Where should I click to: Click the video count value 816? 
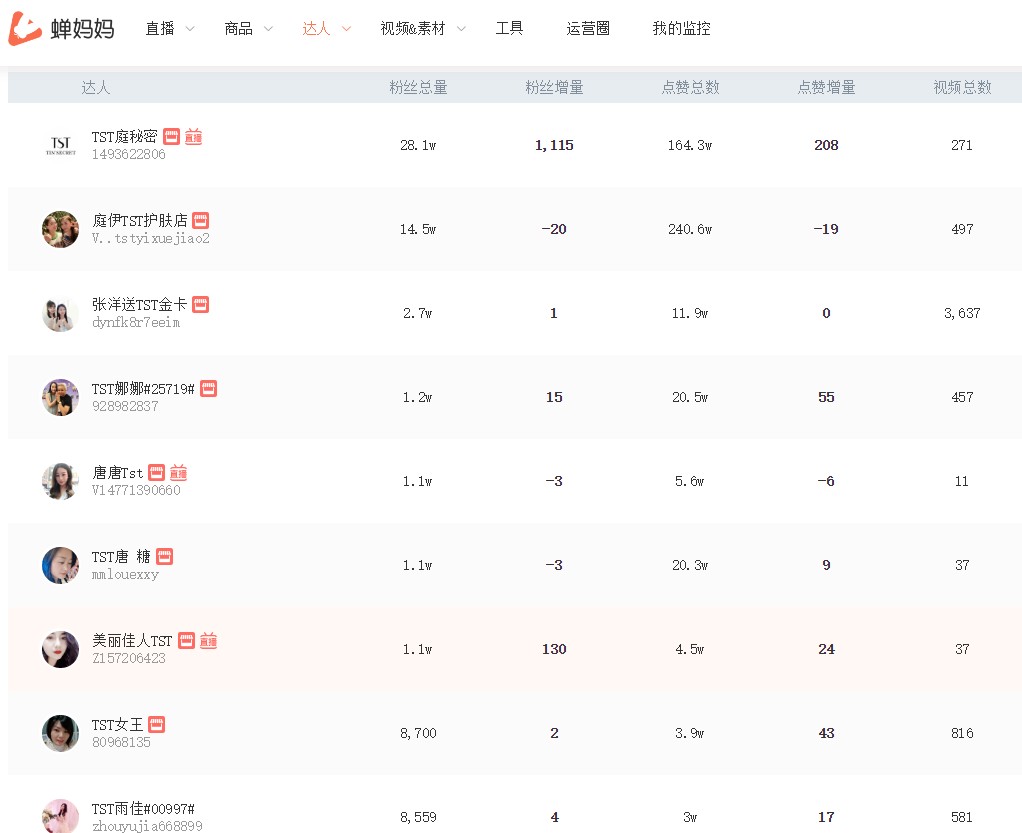point(962,734)
